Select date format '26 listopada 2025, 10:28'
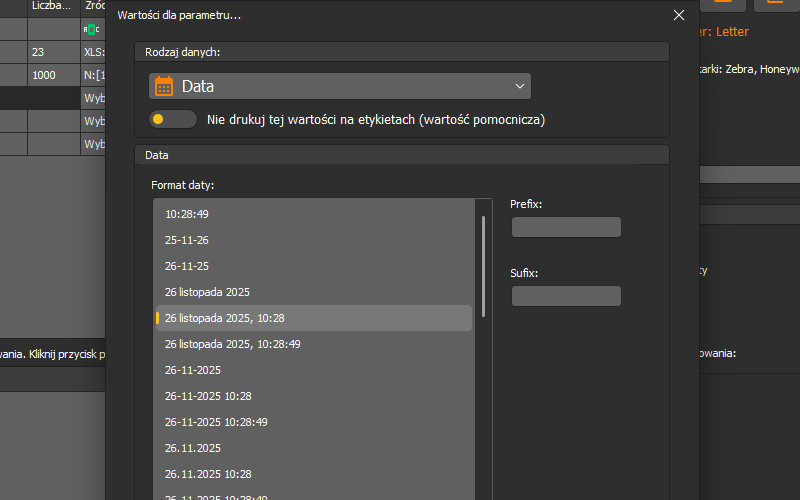 pos(314,318)
